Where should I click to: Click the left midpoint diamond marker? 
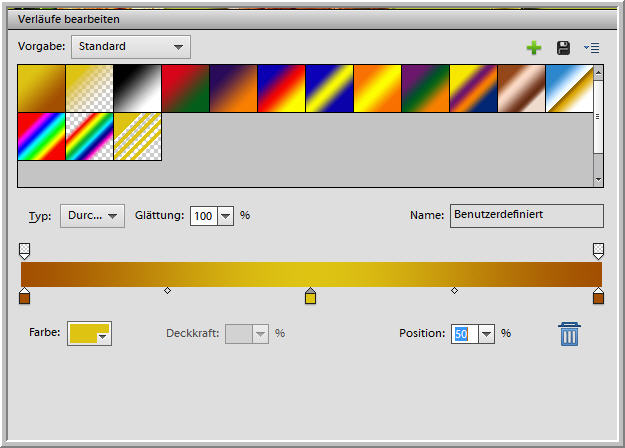pos(167,291)
